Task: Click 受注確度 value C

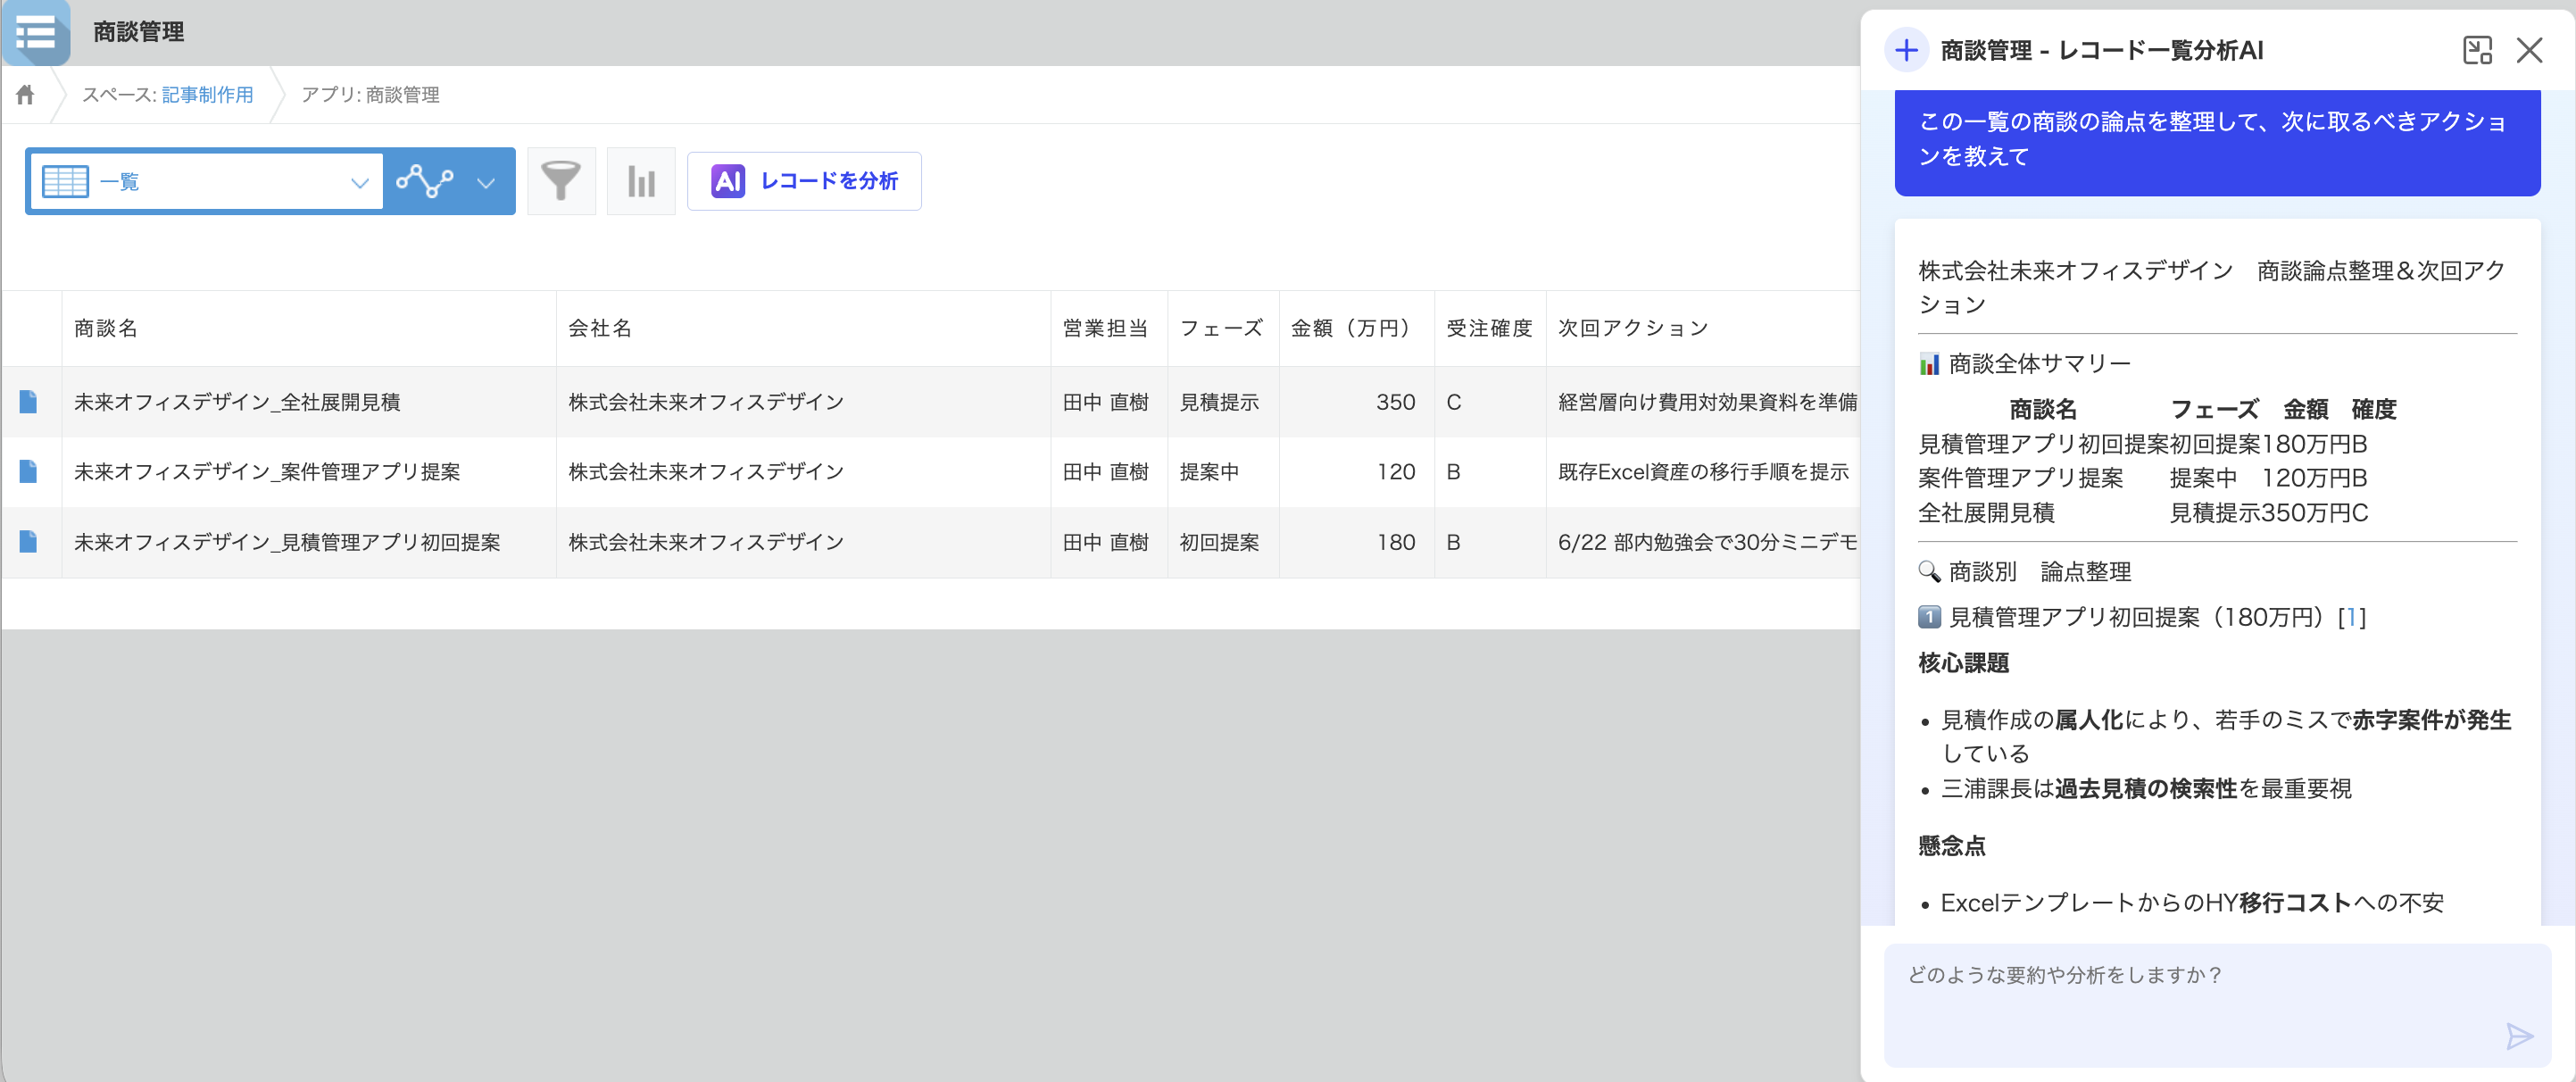Action: [x=1453, y=402]
